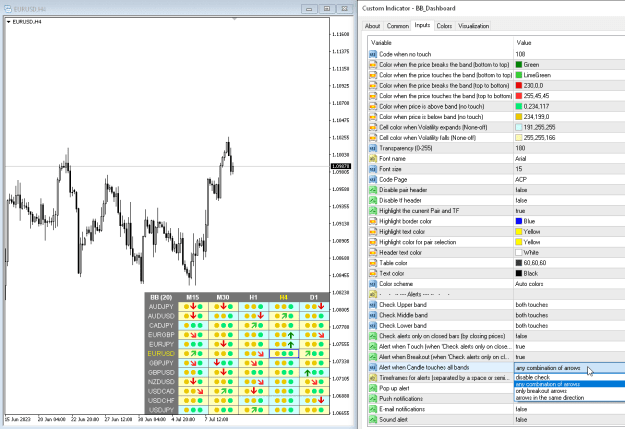Click the icon beside 'Push notifications'

(373, 399)
